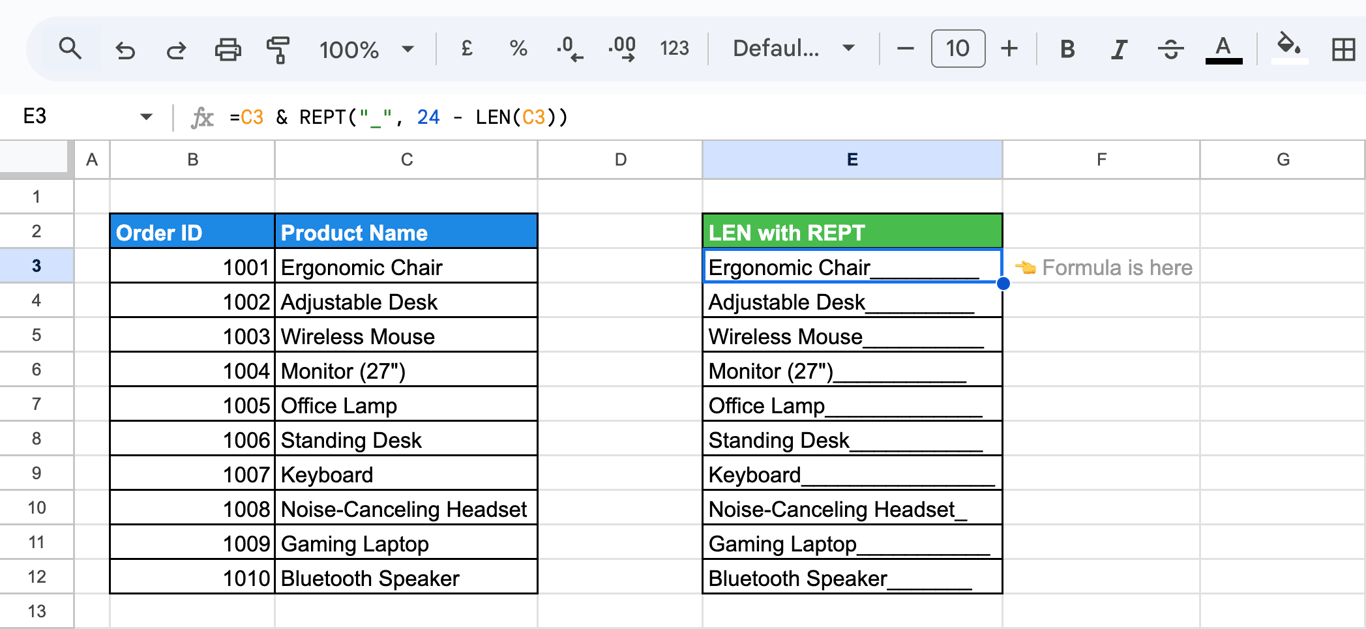Screen dimensions: 1366x629
Task: Open the borders tool
Action: pos(1344,49)
